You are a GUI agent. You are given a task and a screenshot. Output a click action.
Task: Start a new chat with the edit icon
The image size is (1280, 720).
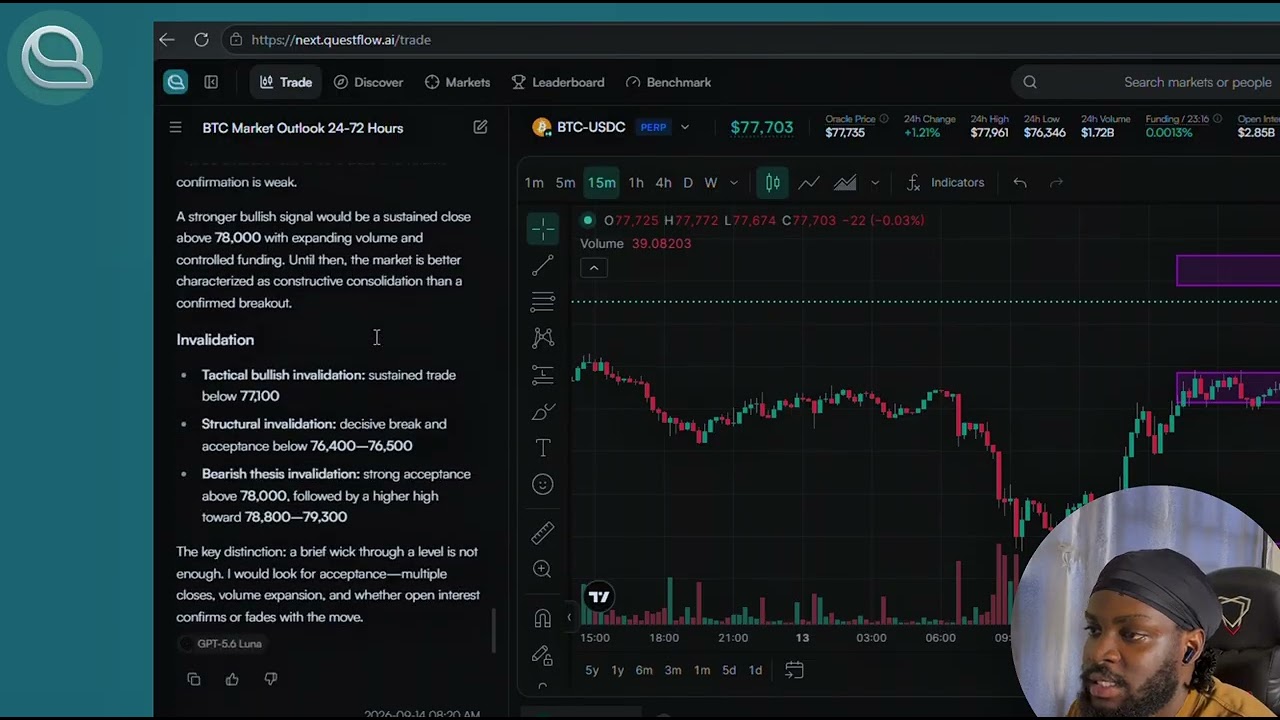[x=480, y=128]
